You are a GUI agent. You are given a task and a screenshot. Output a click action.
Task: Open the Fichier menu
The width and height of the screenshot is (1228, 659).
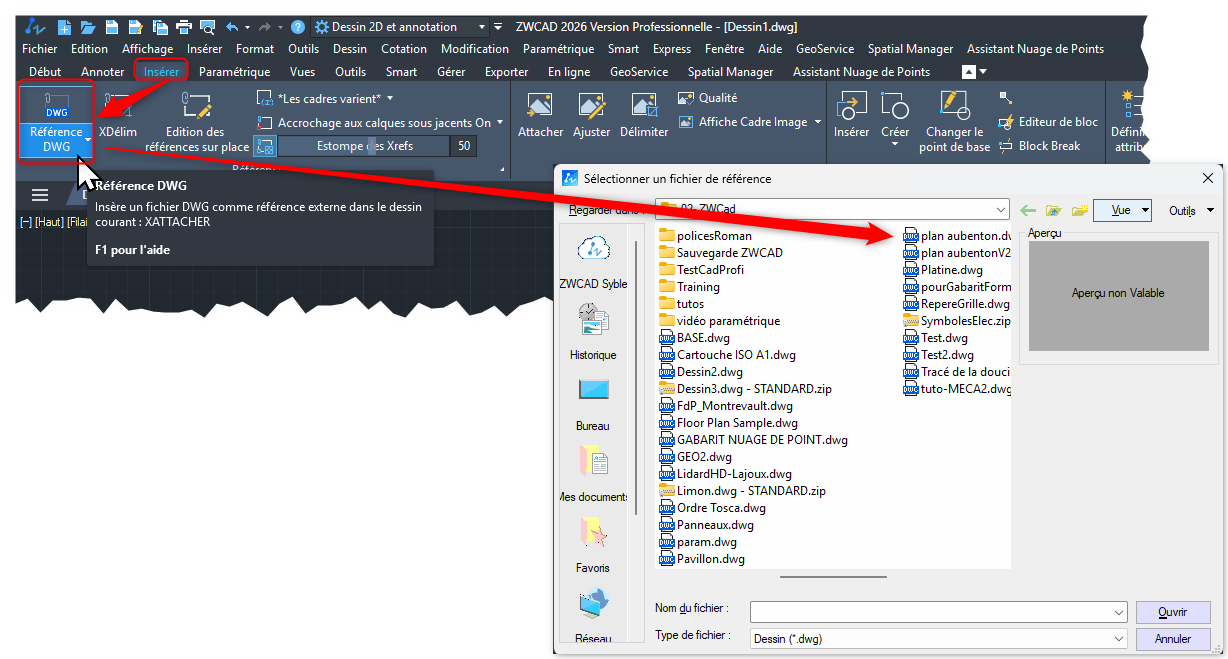click(x=39, y=48)
